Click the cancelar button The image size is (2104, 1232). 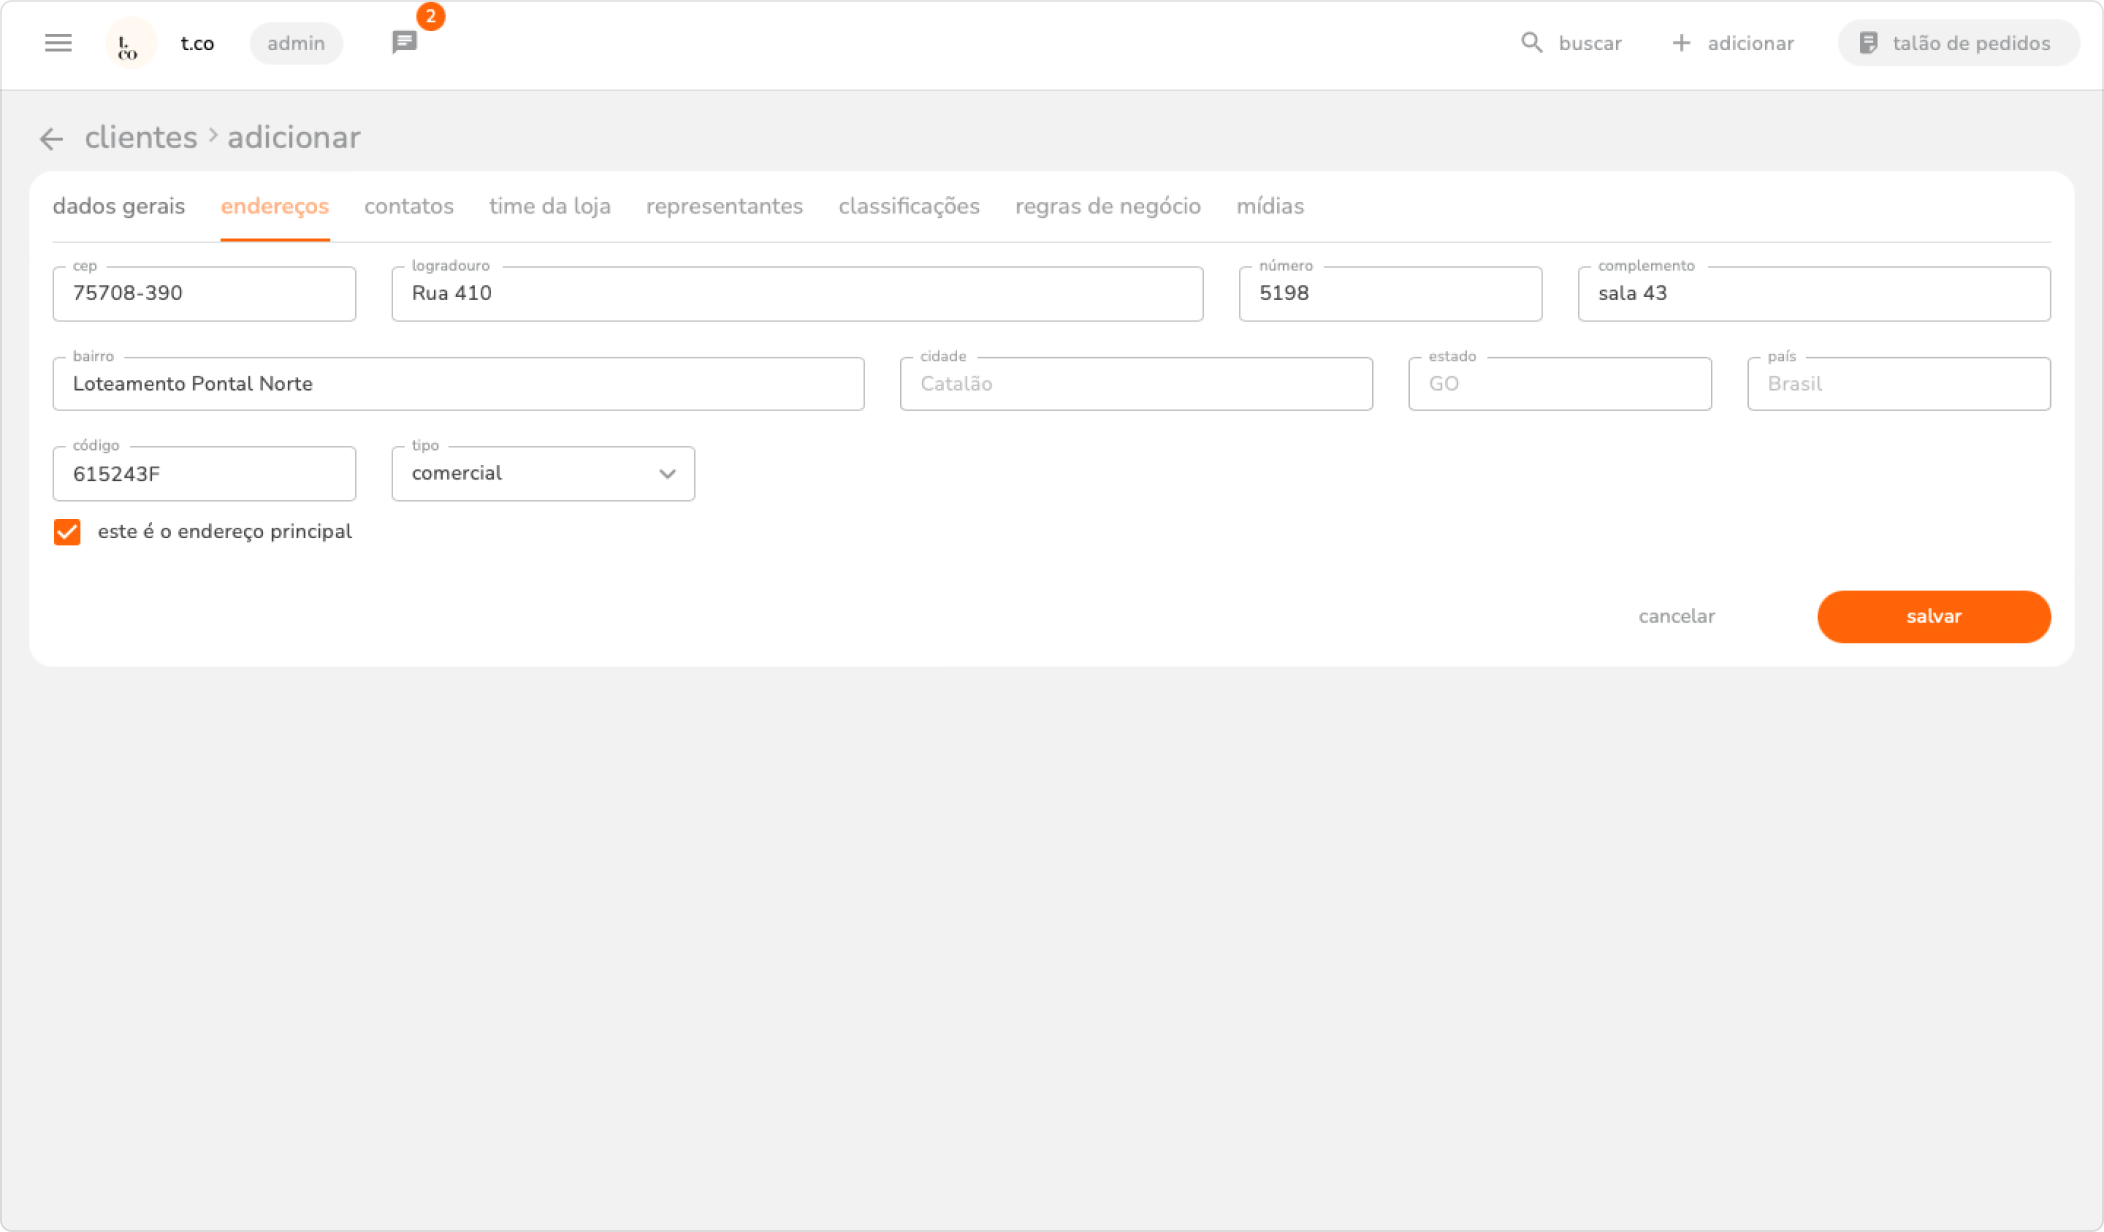pos(1676,616)
